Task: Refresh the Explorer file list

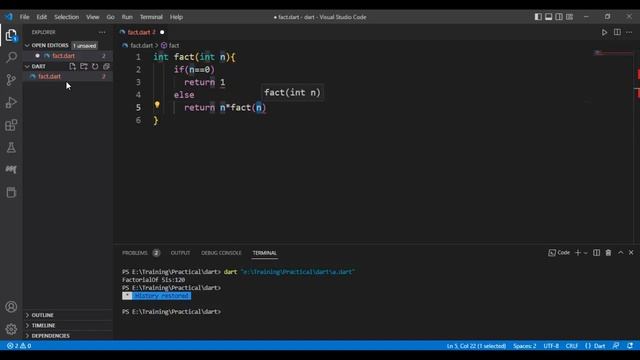Action: click(95, 66)
